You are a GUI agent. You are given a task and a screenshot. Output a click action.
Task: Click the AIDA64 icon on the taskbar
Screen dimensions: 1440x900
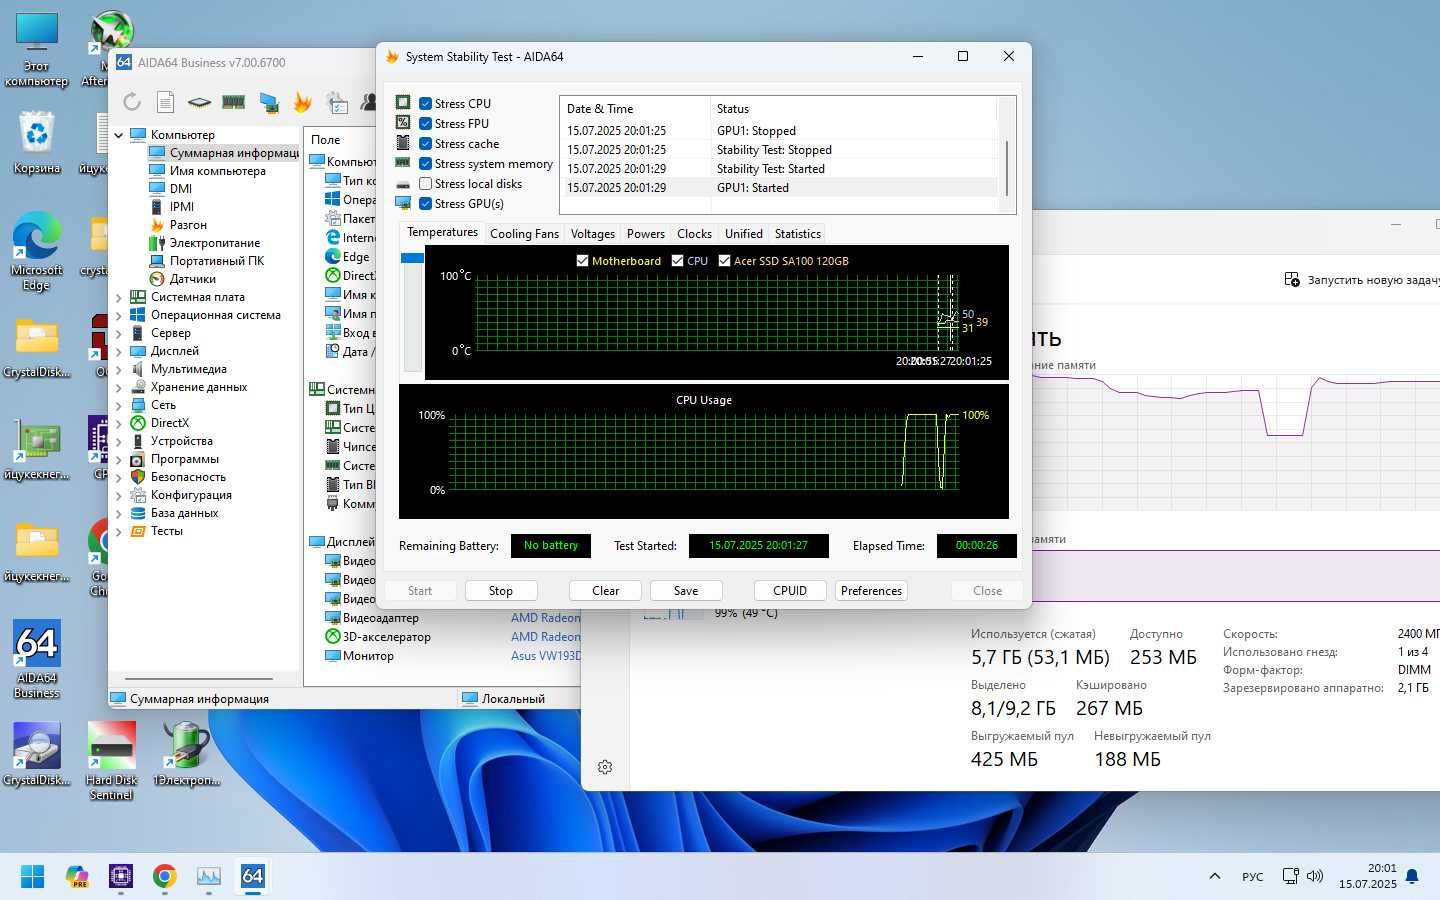coord(253,877)
